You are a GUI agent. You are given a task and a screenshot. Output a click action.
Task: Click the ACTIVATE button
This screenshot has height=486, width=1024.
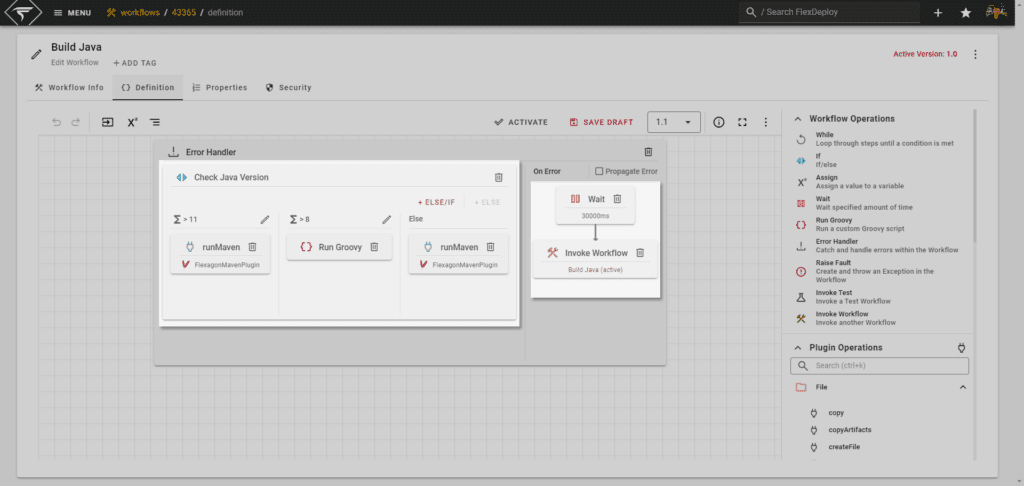[520, 122]
